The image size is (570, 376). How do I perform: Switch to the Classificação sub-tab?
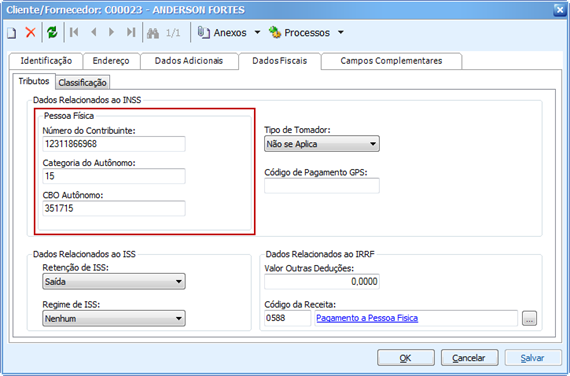point(83,83)
